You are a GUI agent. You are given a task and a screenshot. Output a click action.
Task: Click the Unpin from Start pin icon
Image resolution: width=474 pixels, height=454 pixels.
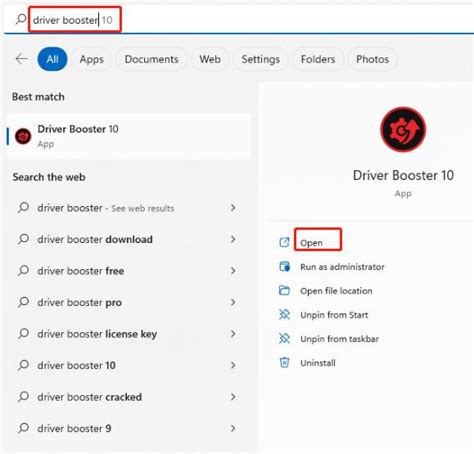(284, 314)
